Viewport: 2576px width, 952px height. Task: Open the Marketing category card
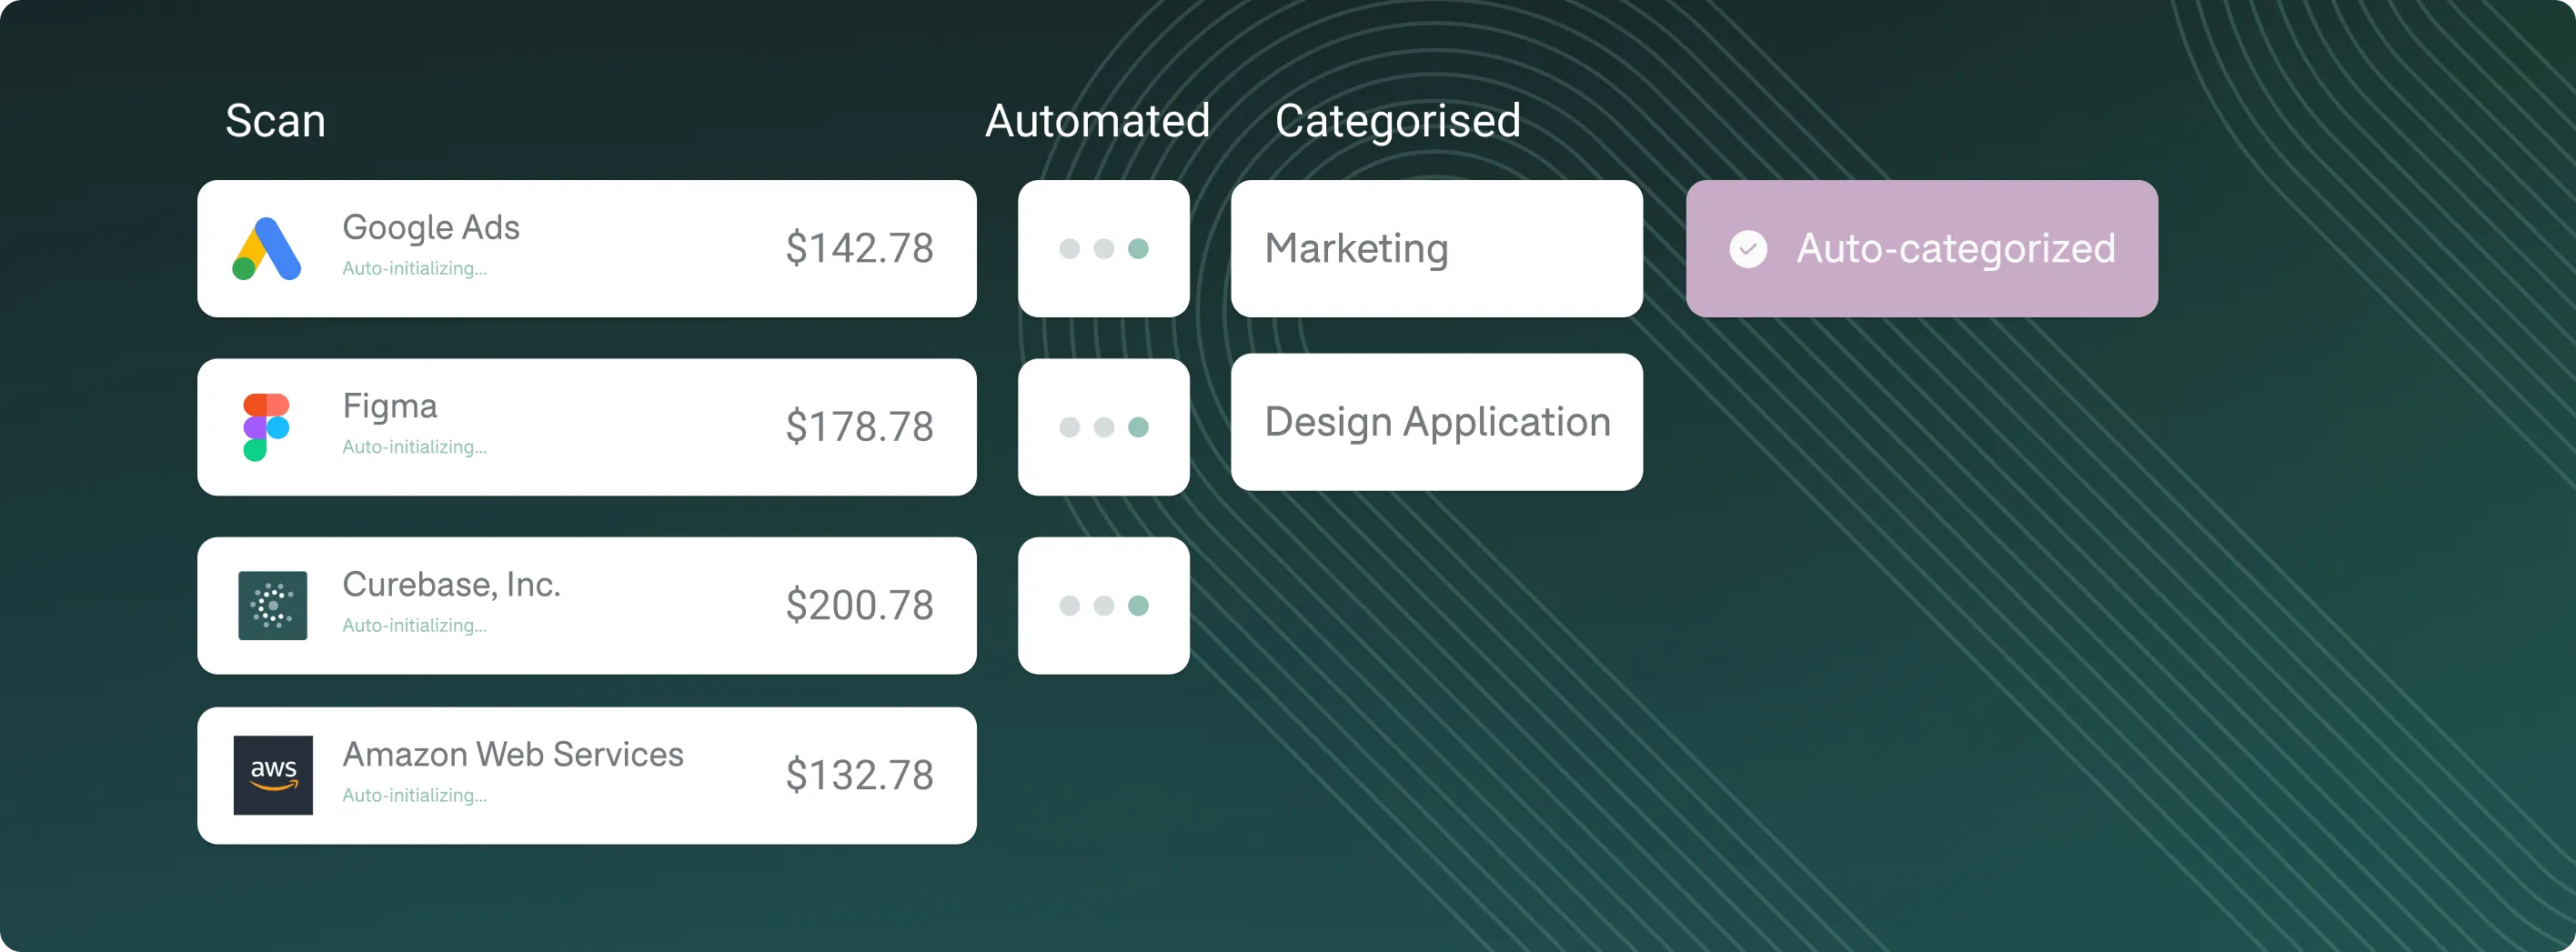(x=1436, y=249)
